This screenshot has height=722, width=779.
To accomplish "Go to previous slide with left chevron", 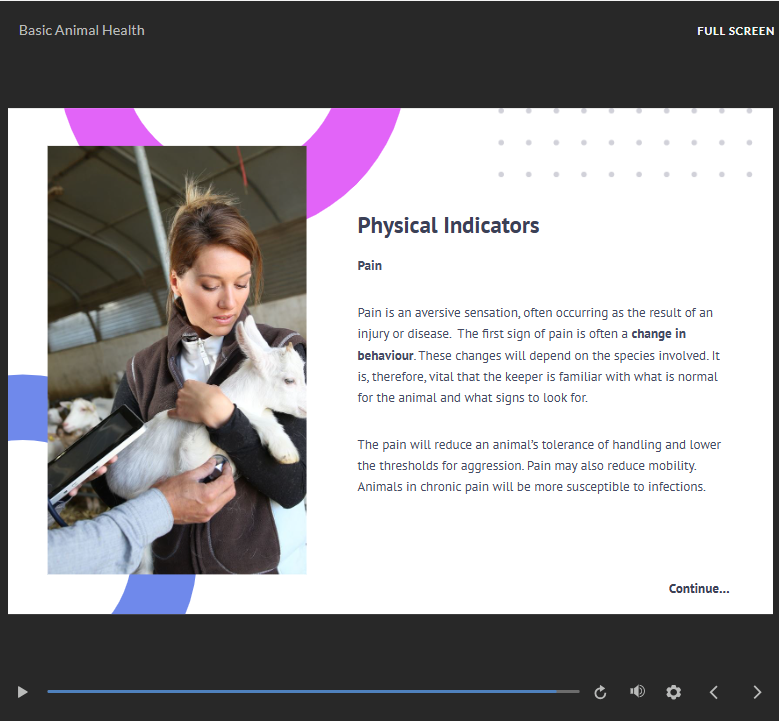I will pos(714,692).
